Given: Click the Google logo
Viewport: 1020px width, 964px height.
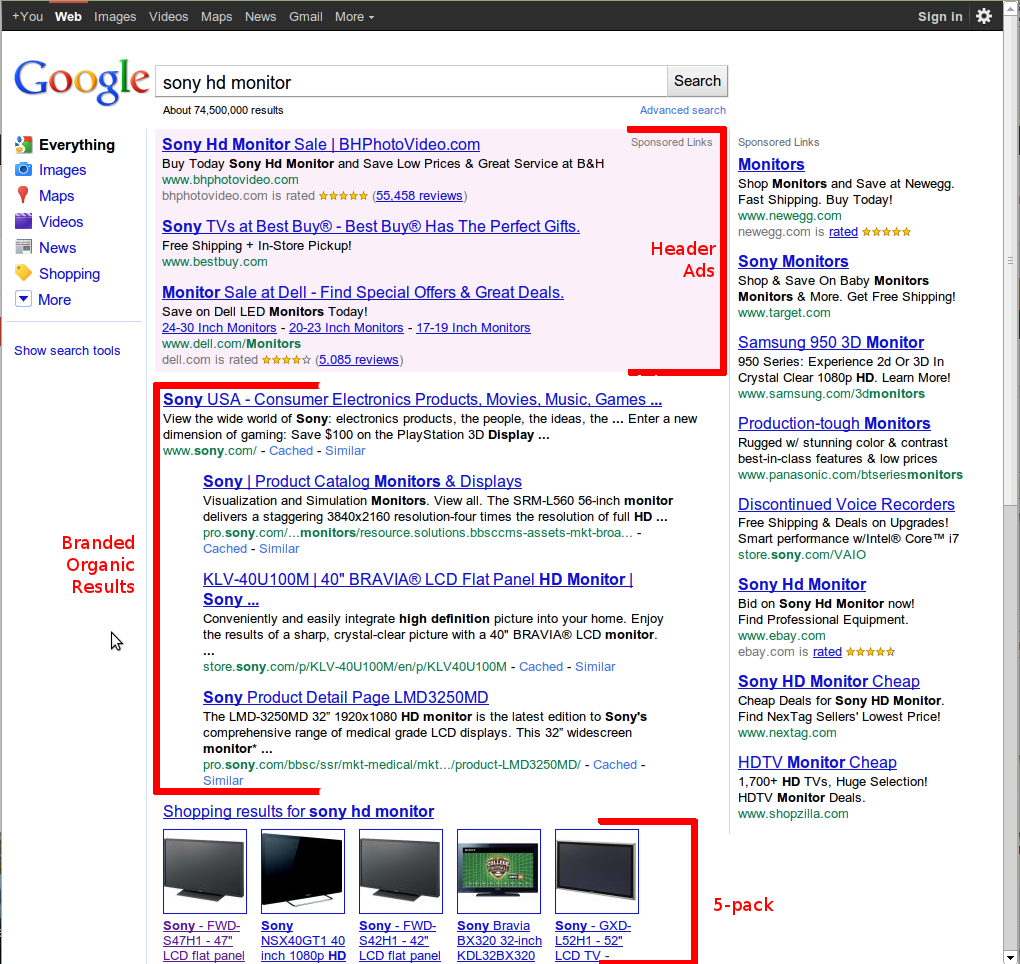Looking at the screenshot, I should (81, 81).
